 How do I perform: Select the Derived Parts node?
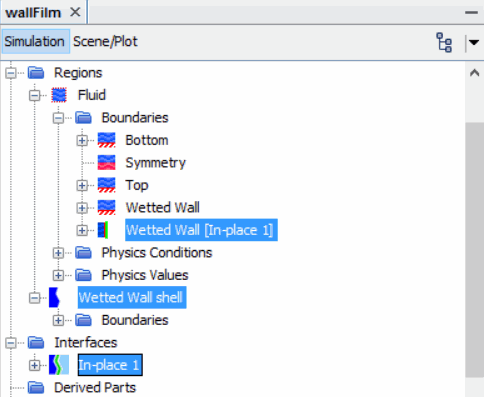pyautogui.click(x=95, y=388)
